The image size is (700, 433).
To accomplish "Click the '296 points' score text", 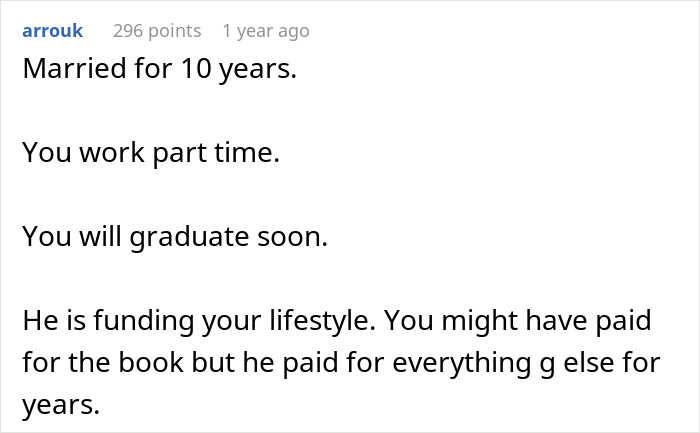I will 157,31.
